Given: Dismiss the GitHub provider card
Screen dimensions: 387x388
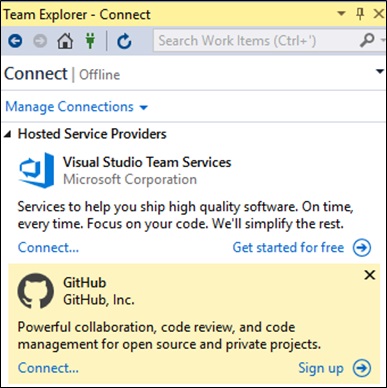Looking at the screenshot, I should click(370, 275).
